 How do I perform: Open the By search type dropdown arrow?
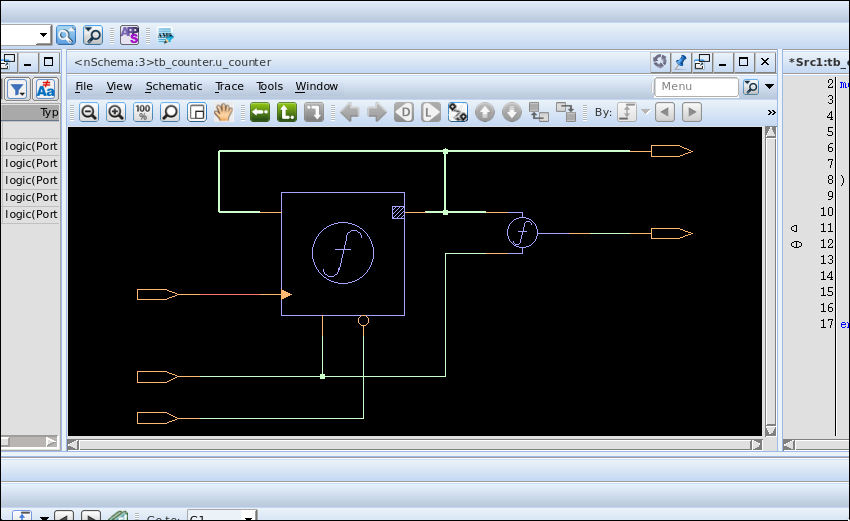pyautogui.click(x=645, y=112)
